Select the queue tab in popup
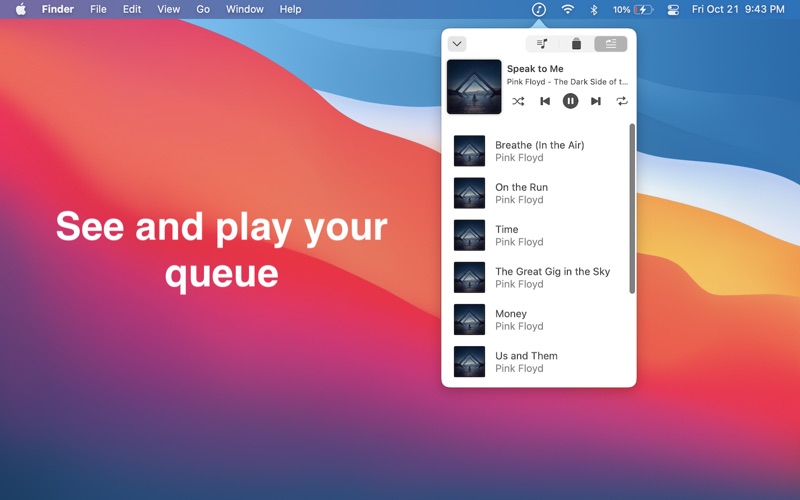The image size is (800, 500). 611,44
